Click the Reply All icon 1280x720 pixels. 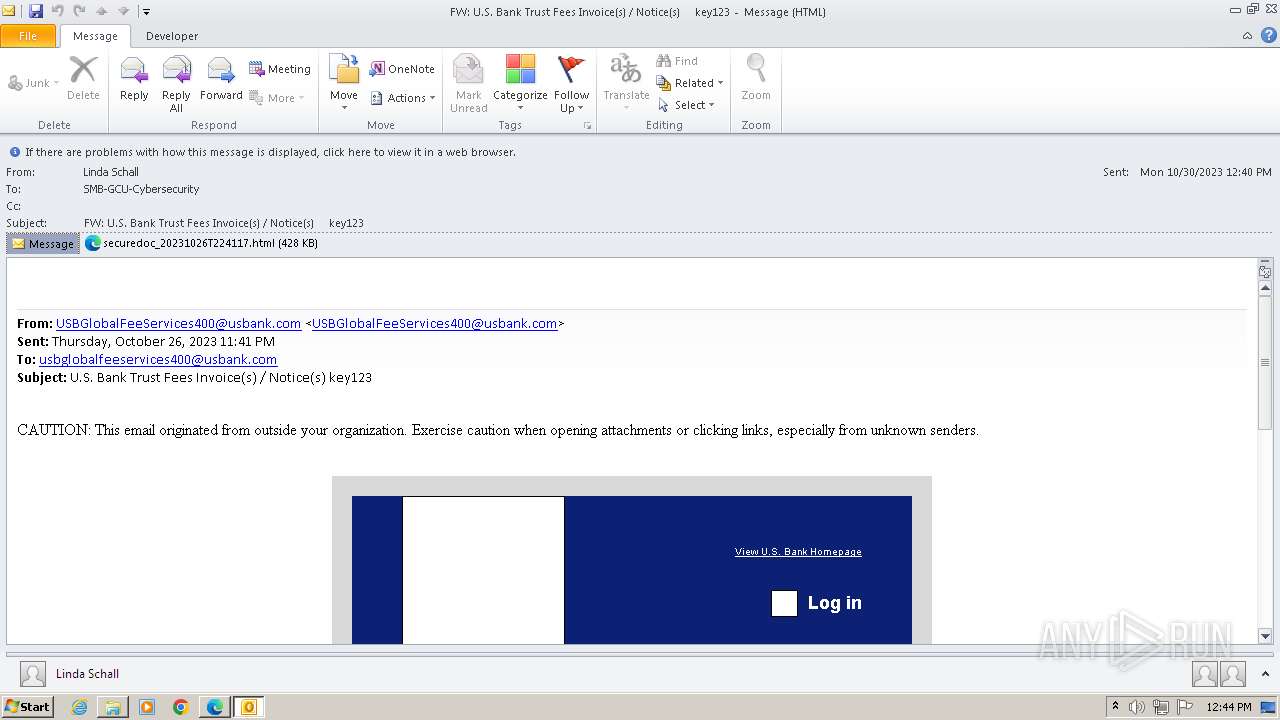176,83
